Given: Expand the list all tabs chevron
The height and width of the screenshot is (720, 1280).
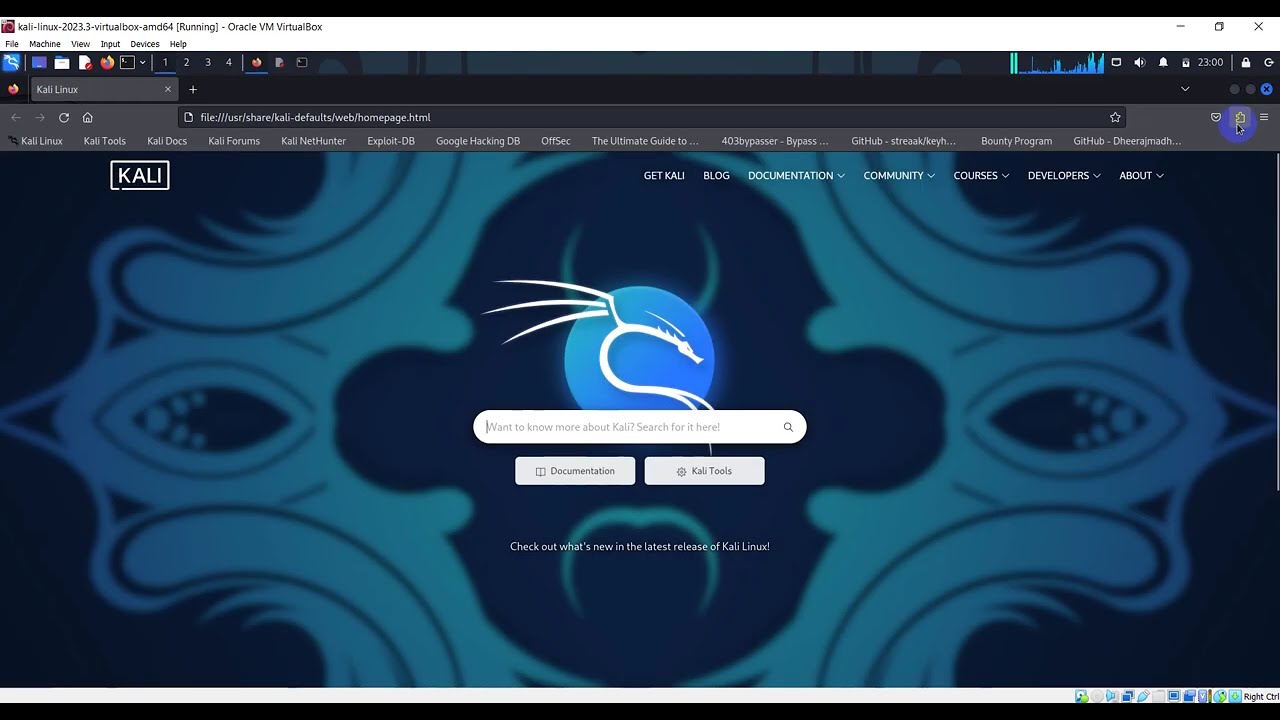Looking at the screenshot, I should [x=1185, y=89].
